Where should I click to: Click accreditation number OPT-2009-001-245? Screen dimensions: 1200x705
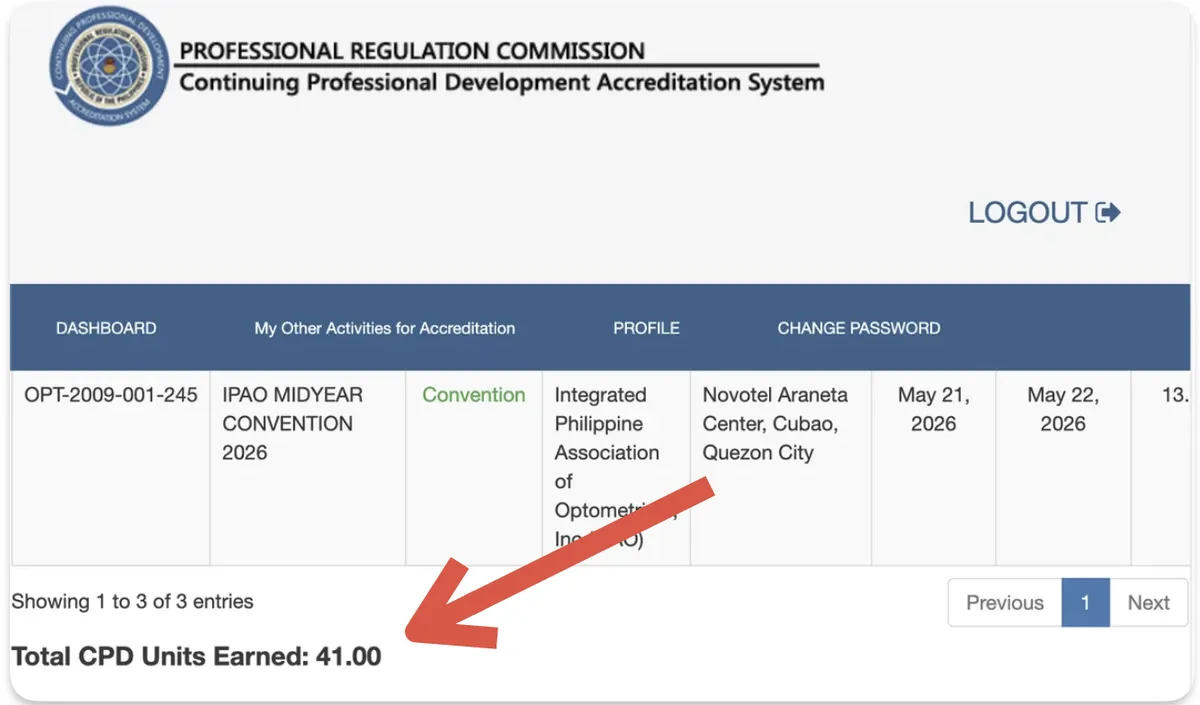click(111, 395)
